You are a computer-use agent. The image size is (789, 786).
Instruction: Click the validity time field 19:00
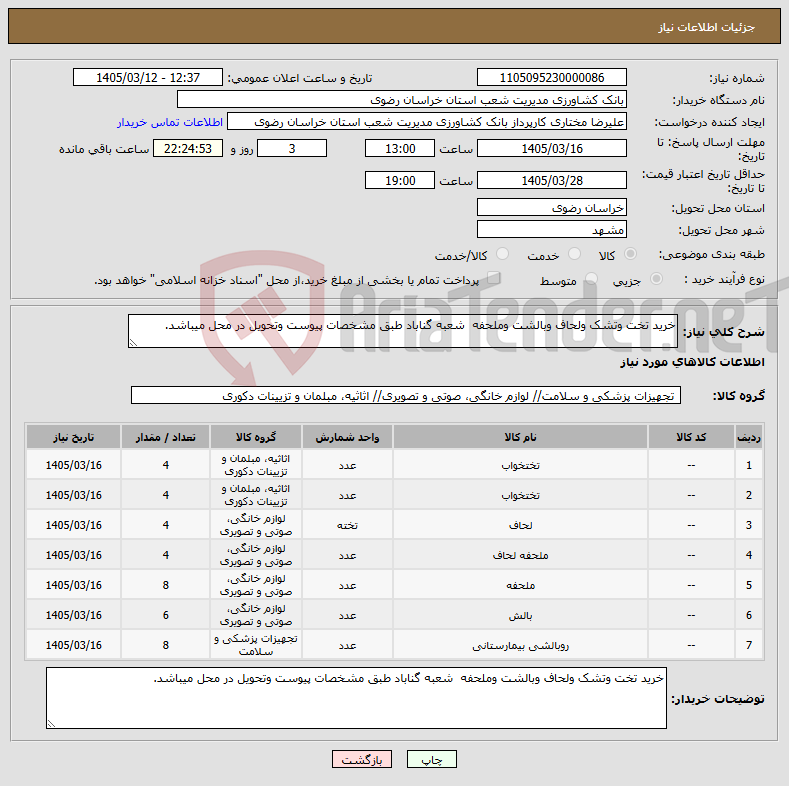coord(400,180)
